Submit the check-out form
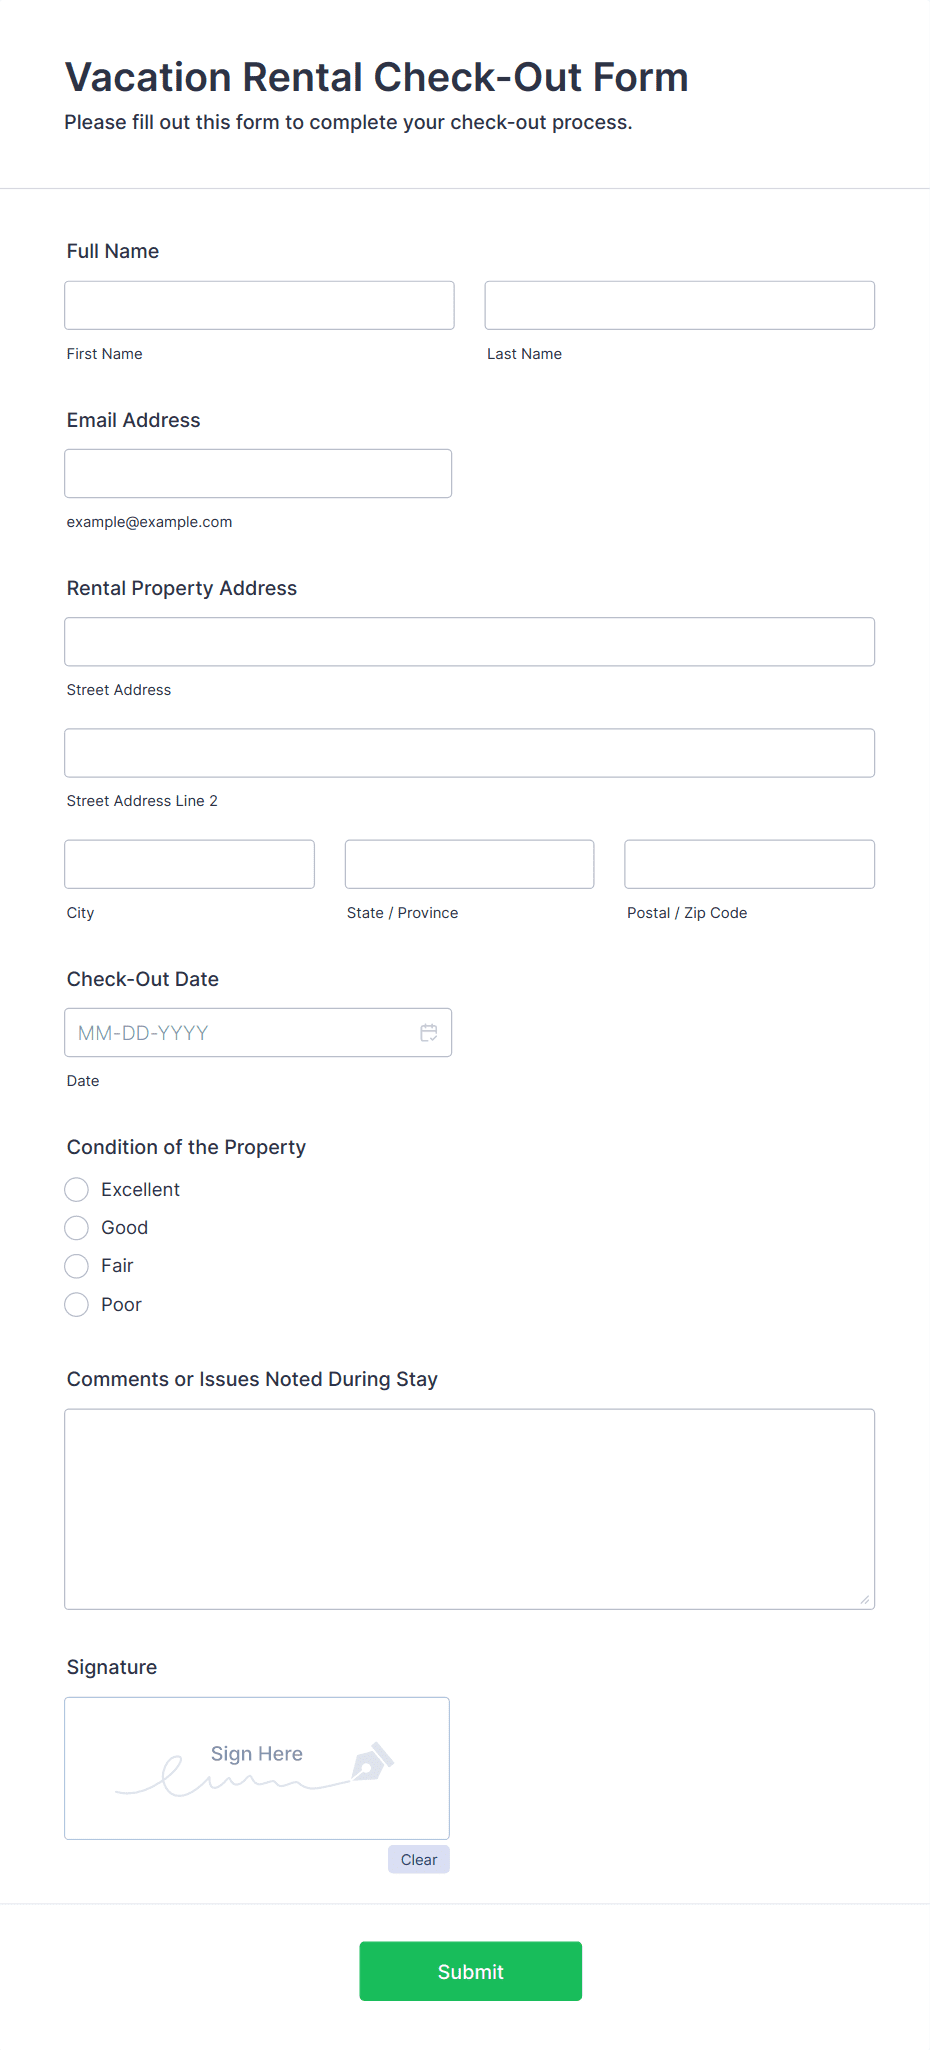 coord(470,1971)
